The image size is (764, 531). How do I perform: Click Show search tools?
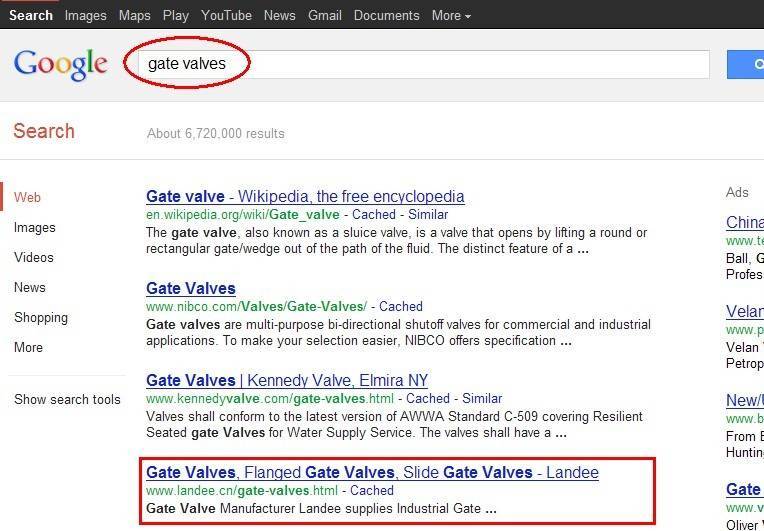[67, 399]
